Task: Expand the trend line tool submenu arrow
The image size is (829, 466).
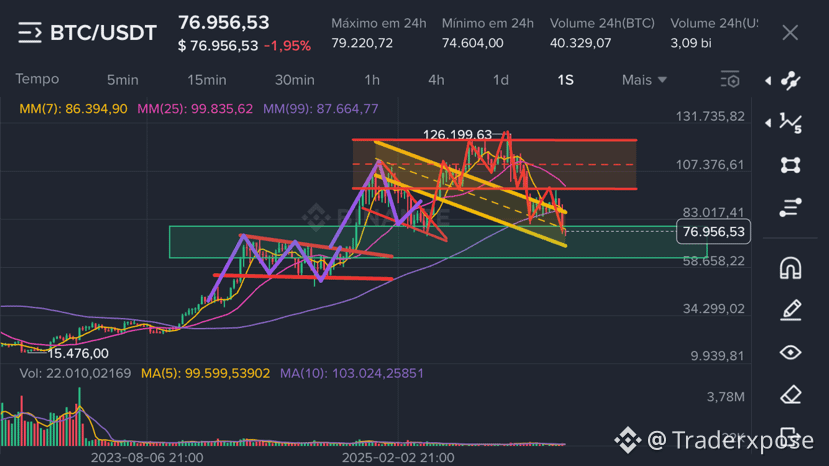Action: pos(768,80)
